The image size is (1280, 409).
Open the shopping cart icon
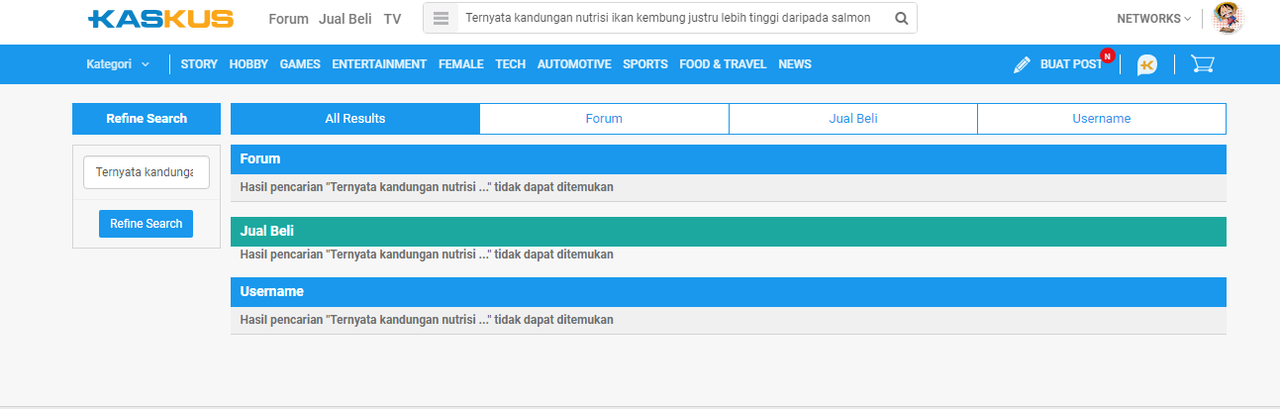(1202, 64)
